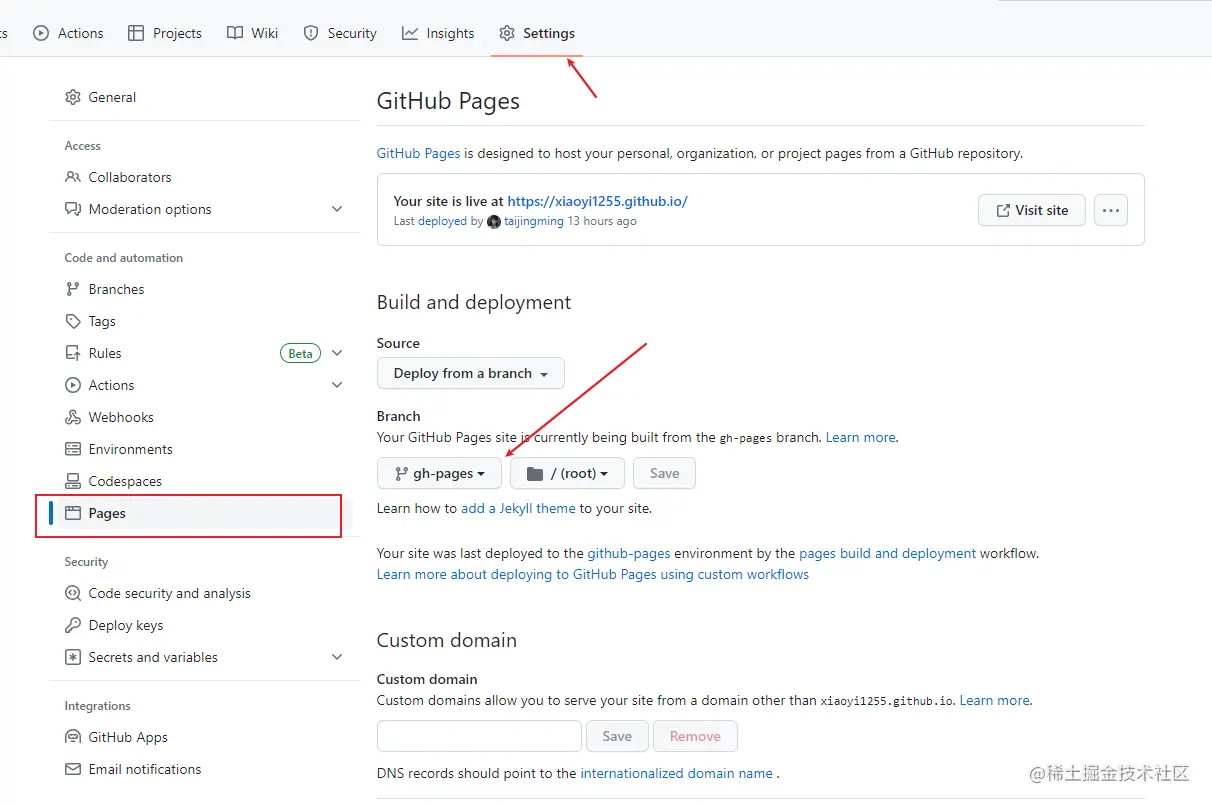Switch to the Wiki tab
This screenshot has width=1212, height=806.
click(x=253, y=33)
